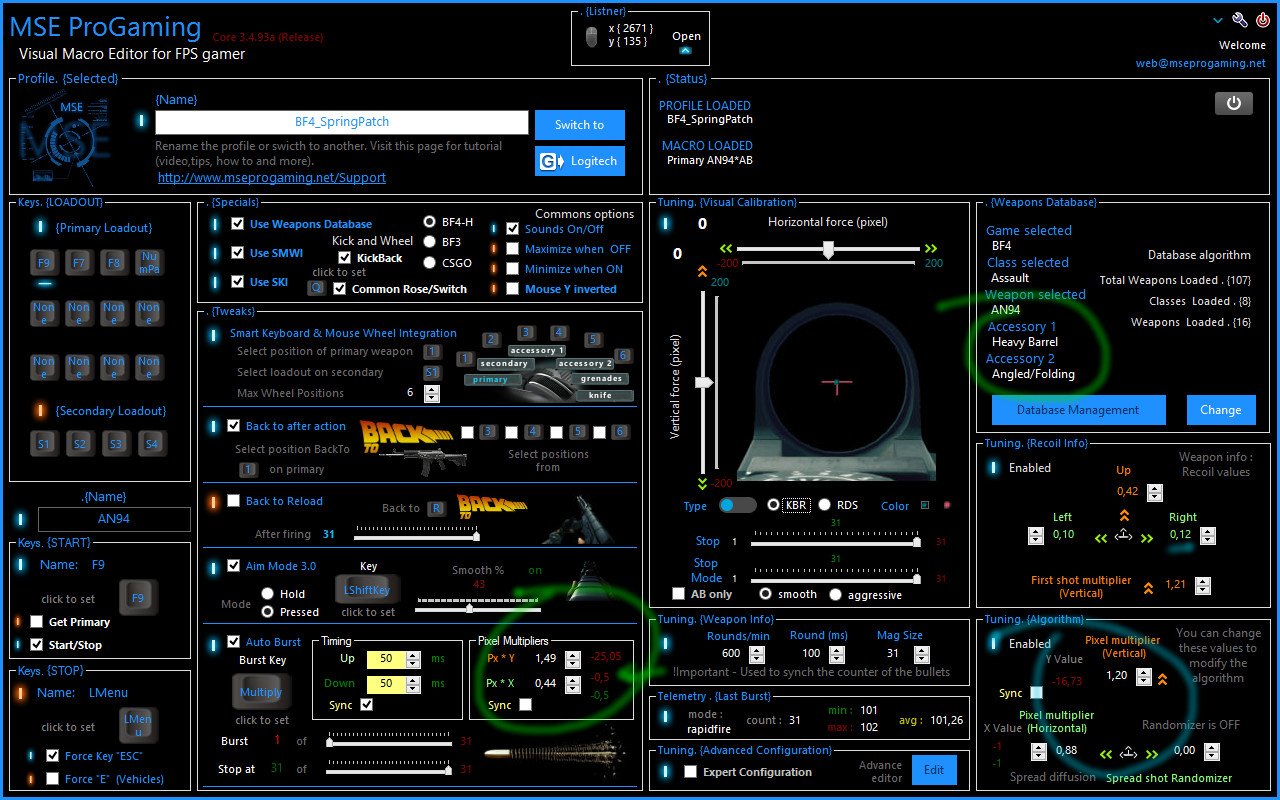Set the LMenu stop key
This screenshot has width=1280, height=800.
[138, 726]
